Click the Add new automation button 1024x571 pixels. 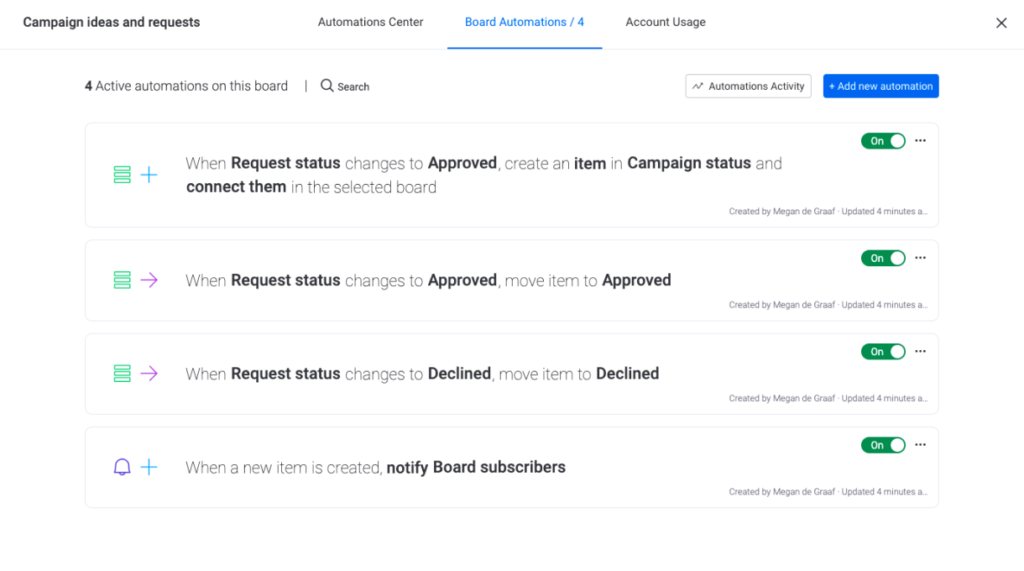click(880, 86)
